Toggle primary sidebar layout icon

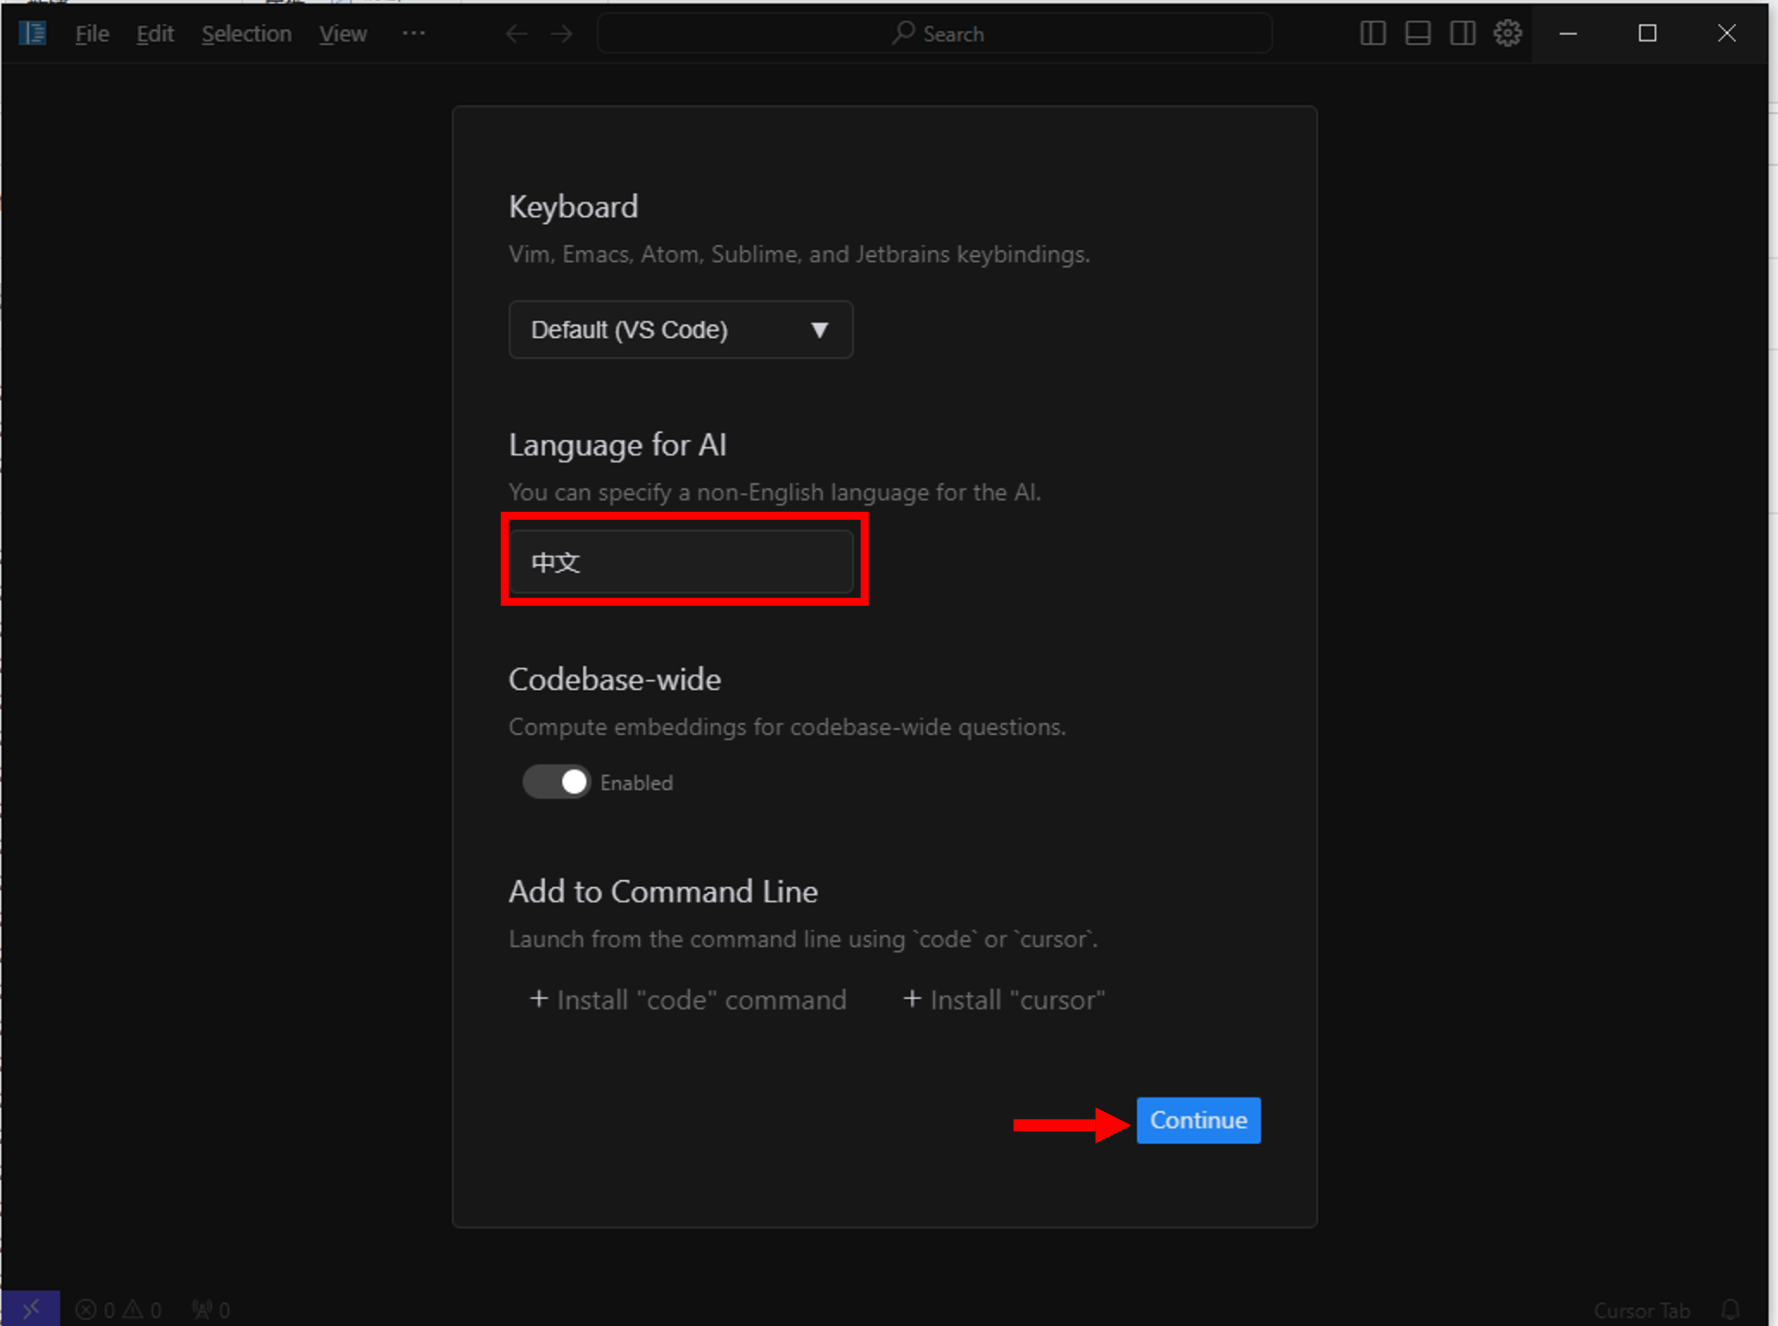pyautogui.click(x=1373, y=33)
